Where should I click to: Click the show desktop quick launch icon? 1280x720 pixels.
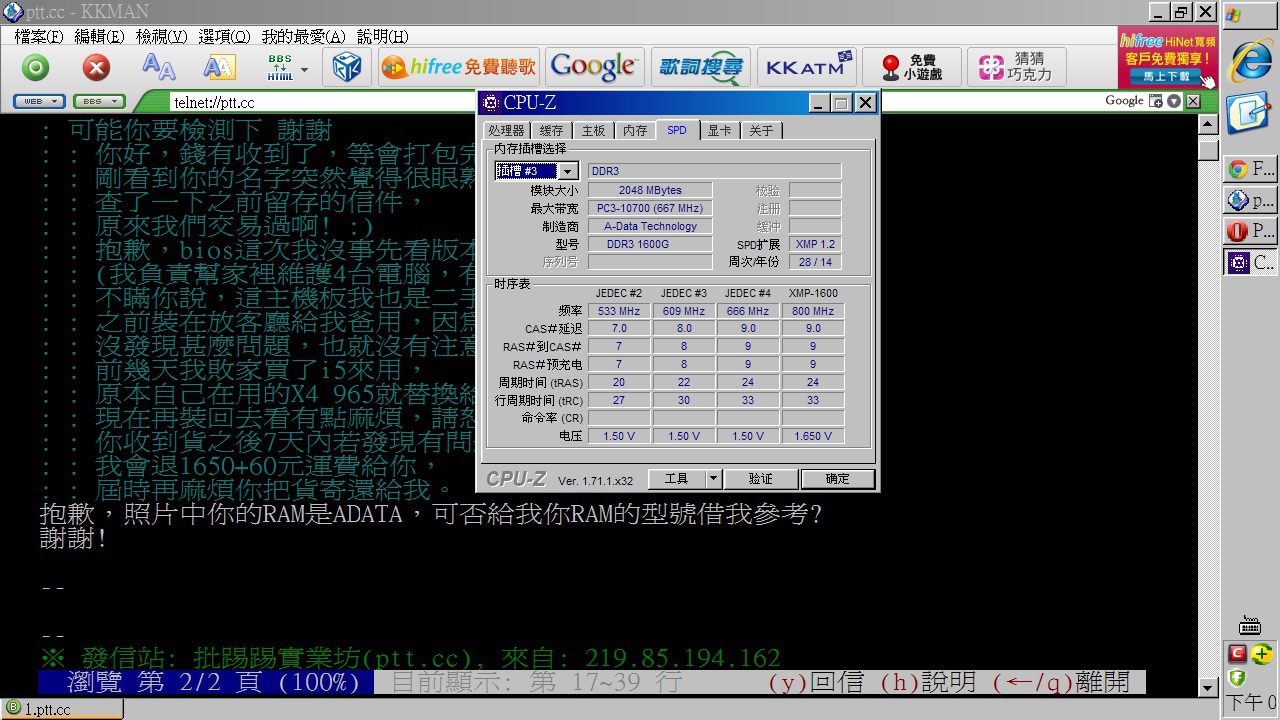[1248, 112]
